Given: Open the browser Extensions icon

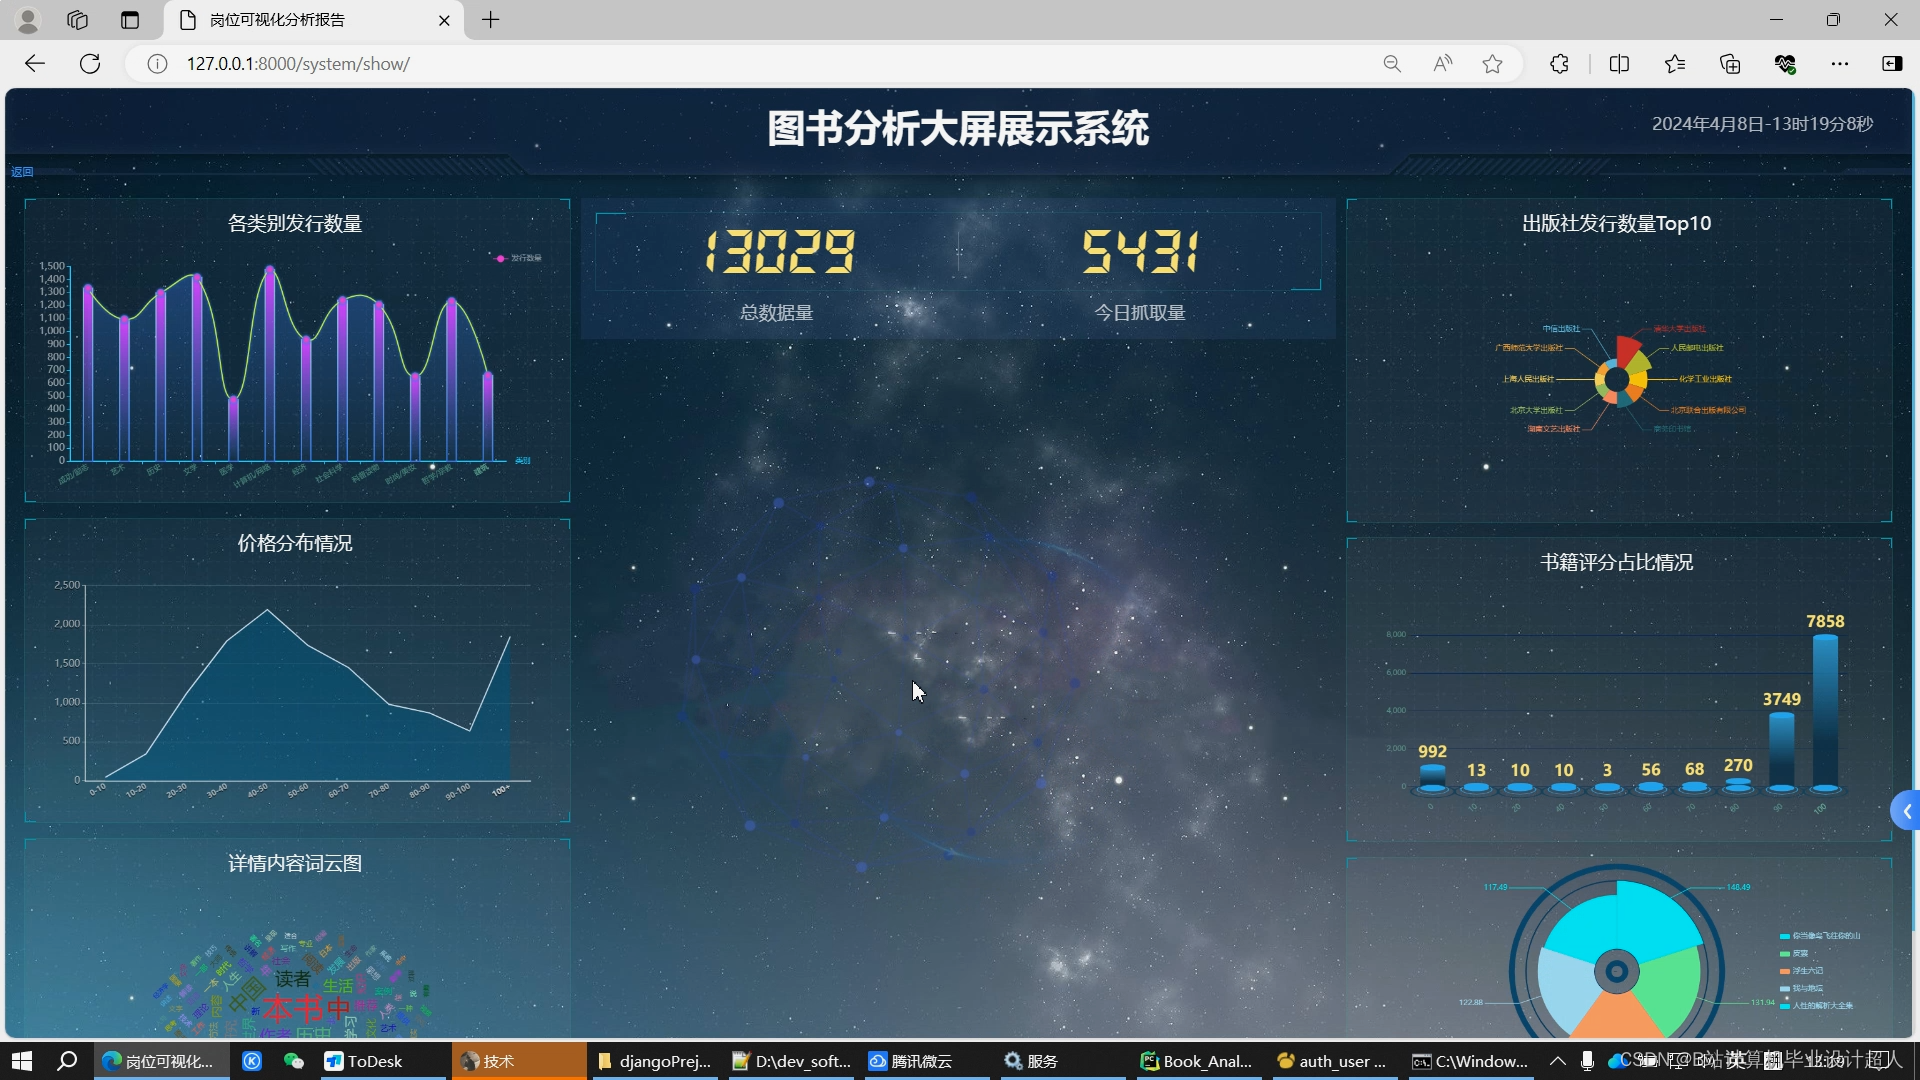Looking at the screenshot, I should (1559, 64).
